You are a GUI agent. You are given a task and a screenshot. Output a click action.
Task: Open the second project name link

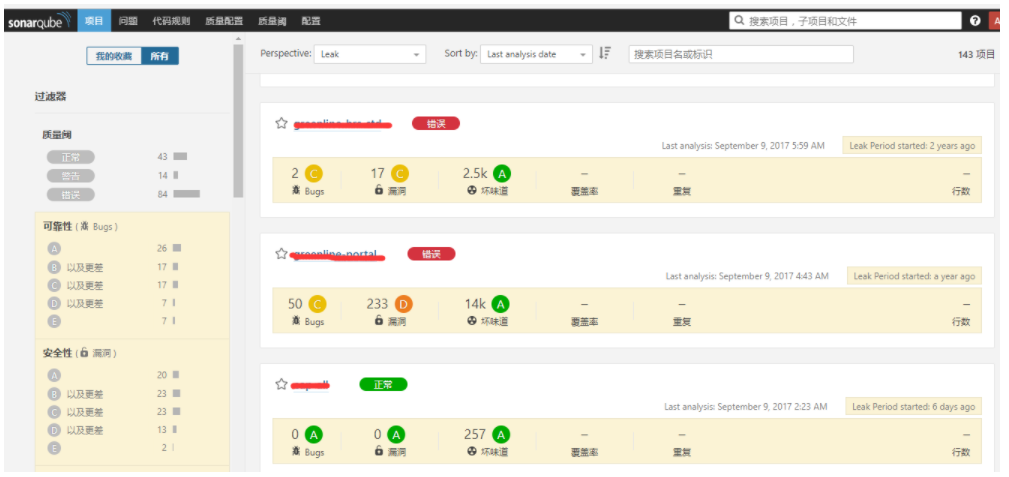coord(335,254)
